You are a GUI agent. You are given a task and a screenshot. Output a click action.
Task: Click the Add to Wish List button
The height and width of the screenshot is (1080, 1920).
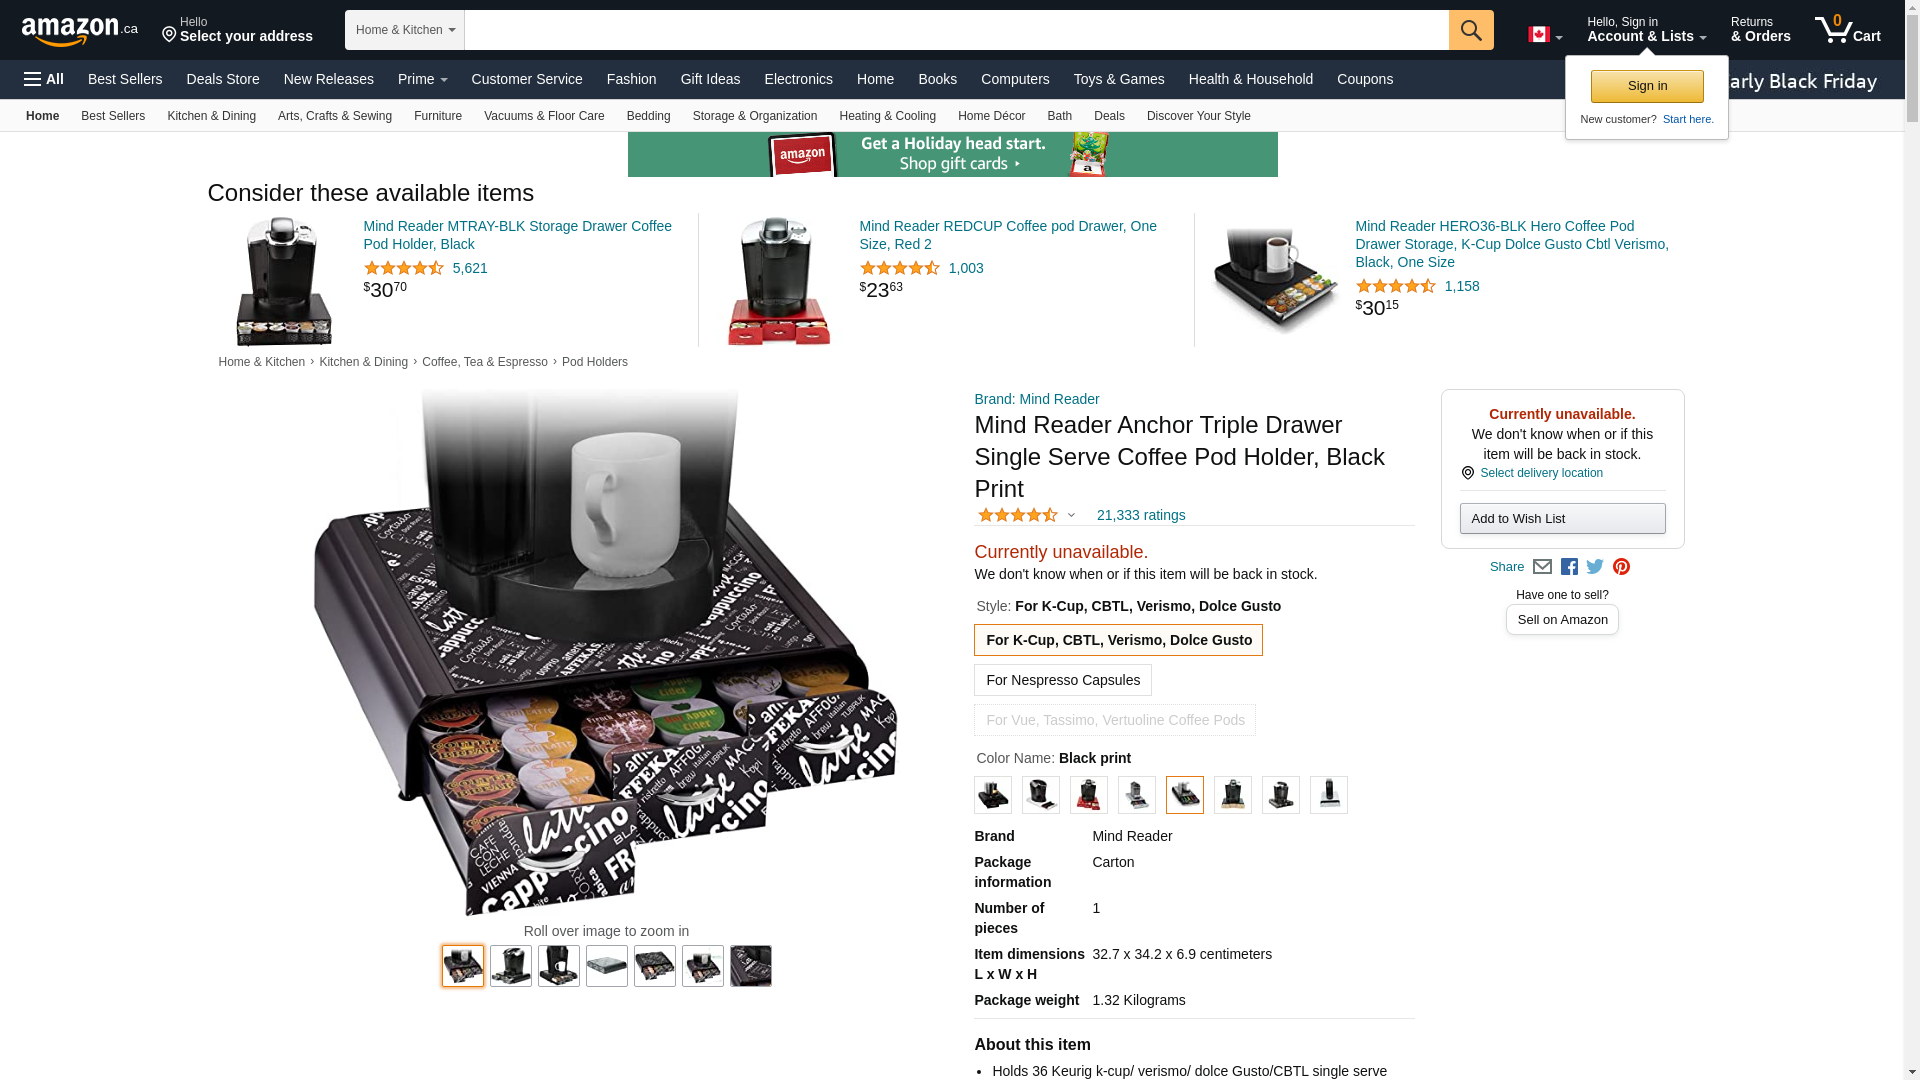pos(1562,518)
